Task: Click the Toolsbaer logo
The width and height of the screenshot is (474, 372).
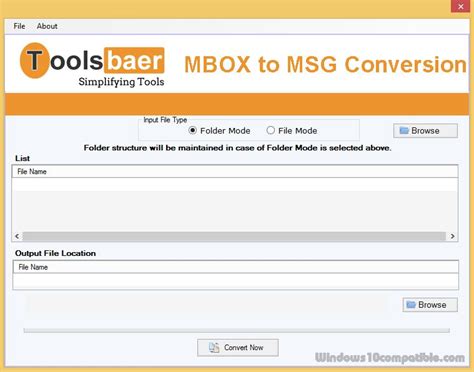Action: pyautogui.click(x=92, y=65)
